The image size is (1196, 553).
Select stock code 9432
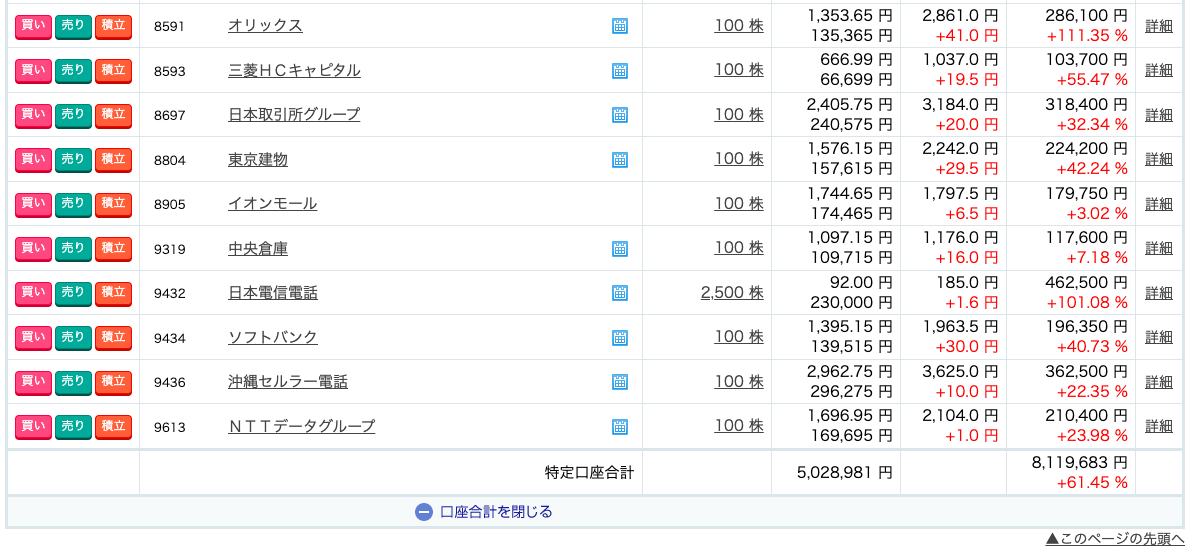tap(169, 293)
